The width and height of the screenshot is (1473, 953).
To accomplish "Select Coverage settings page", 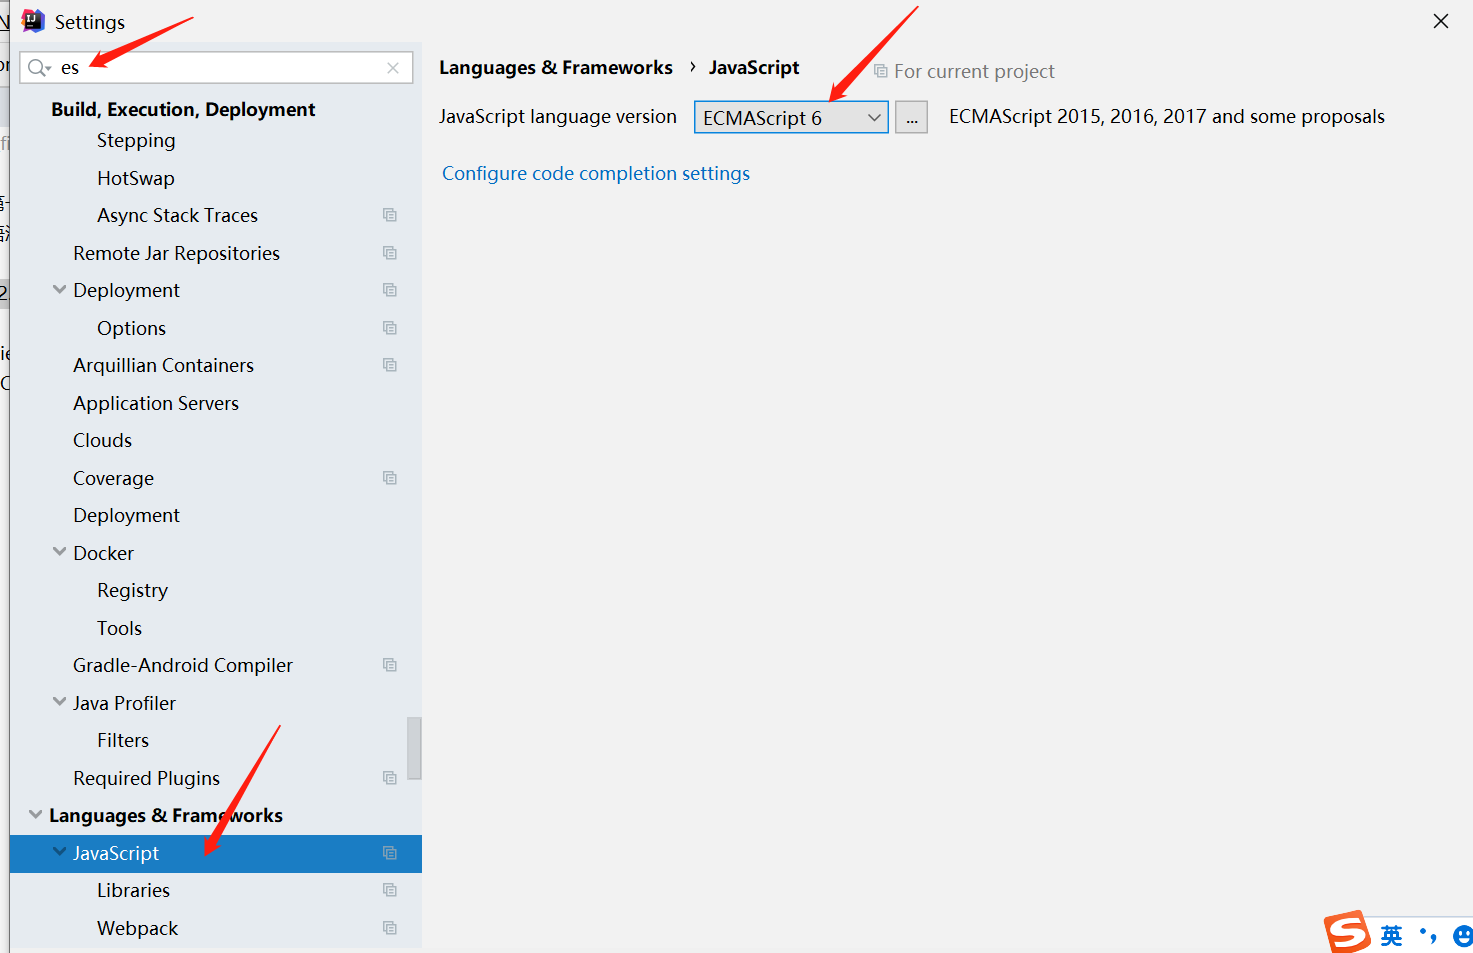I will (113, 478).
